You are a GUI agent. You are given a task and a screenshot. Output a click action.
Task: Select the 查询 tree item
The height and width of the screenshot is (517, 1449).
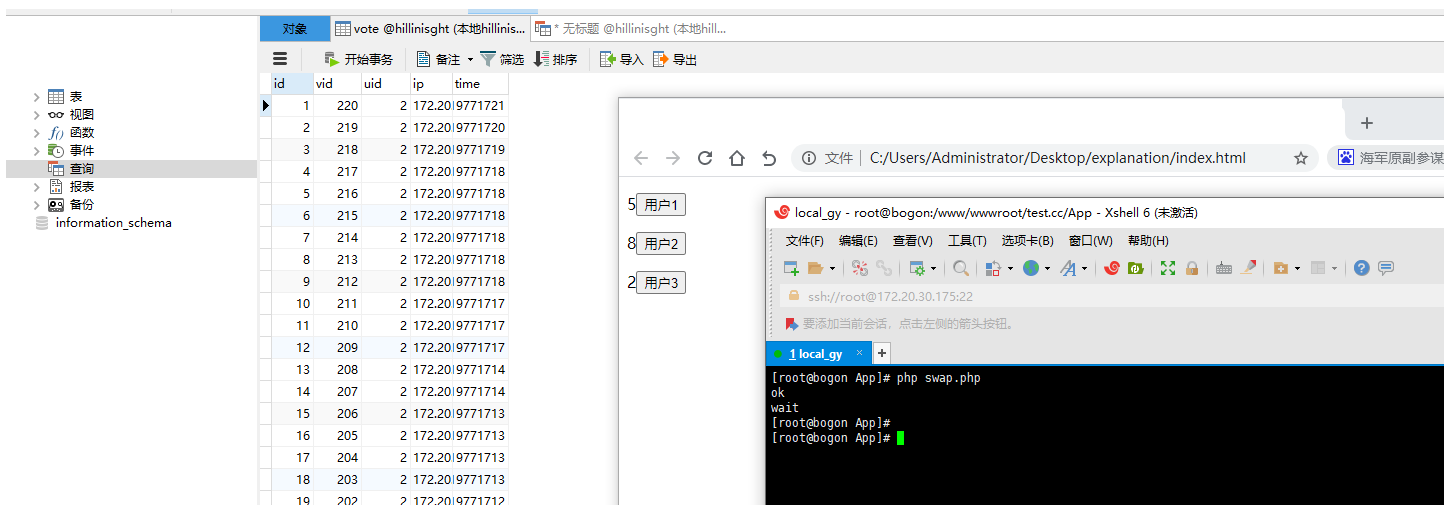pos(131,169)
